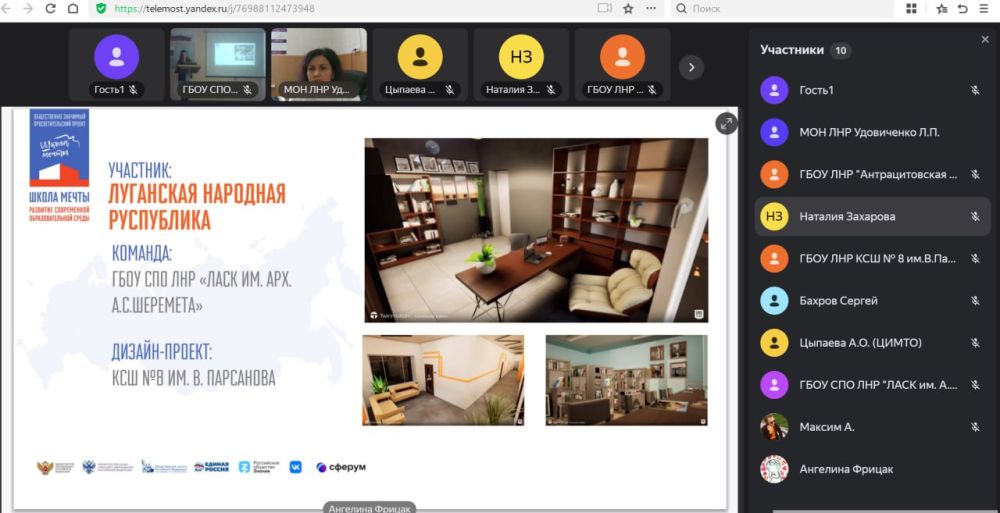Click ГБОУ СПО ЛНР "ЛАСК им. participant row
Viewport: 1000px width, 513px height.
(x=872, y=385)
